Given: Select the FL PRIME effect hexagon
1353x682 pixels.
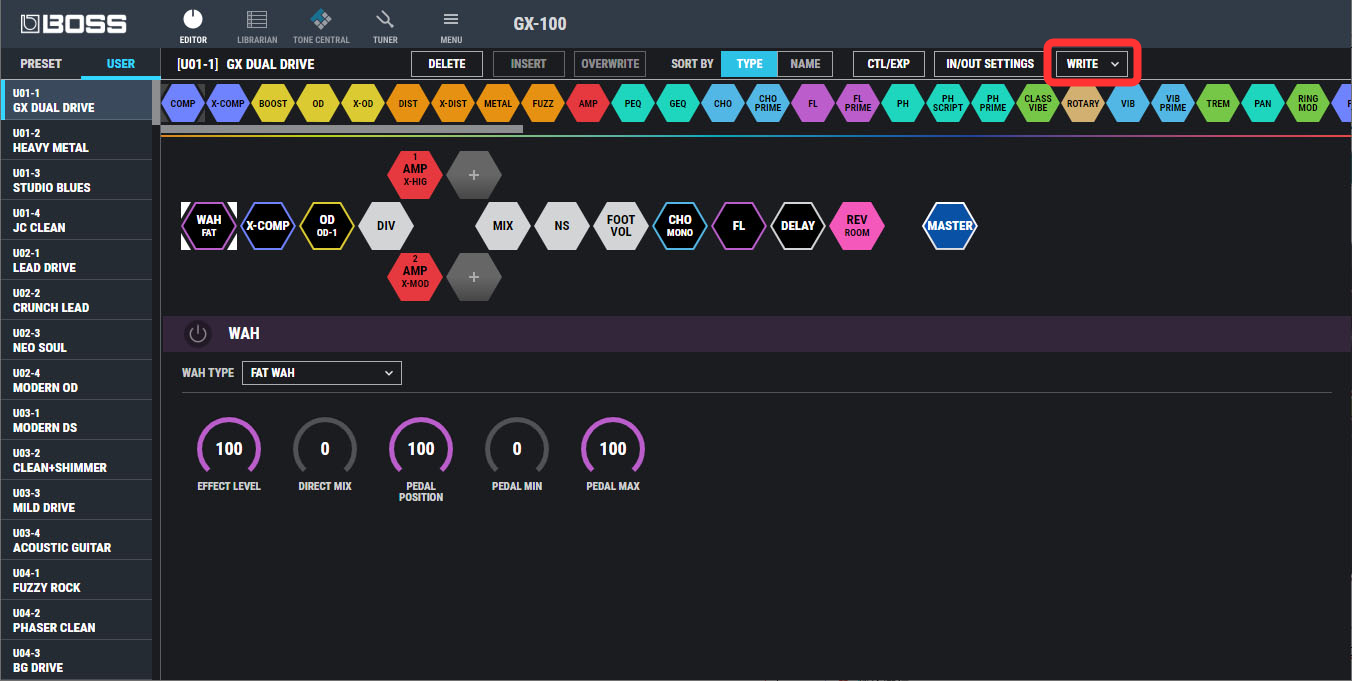Looking at the screenshot, I should click(858, 103).
